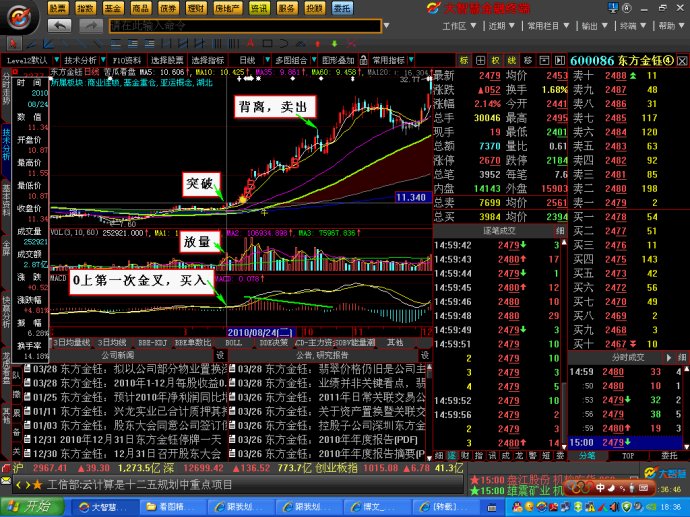Click the arrow button next to 分时成交
The image size is (690, 517).
pyautogui.click(x=669, y=357)
